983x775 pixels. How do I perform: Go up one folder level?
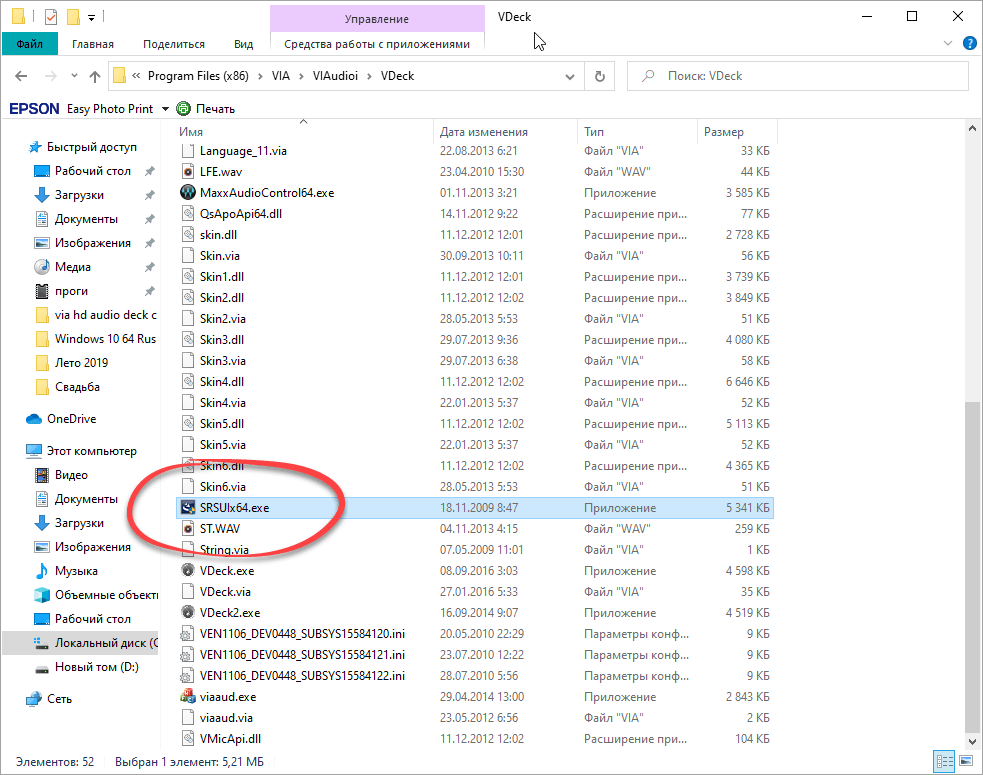point(95,76)
